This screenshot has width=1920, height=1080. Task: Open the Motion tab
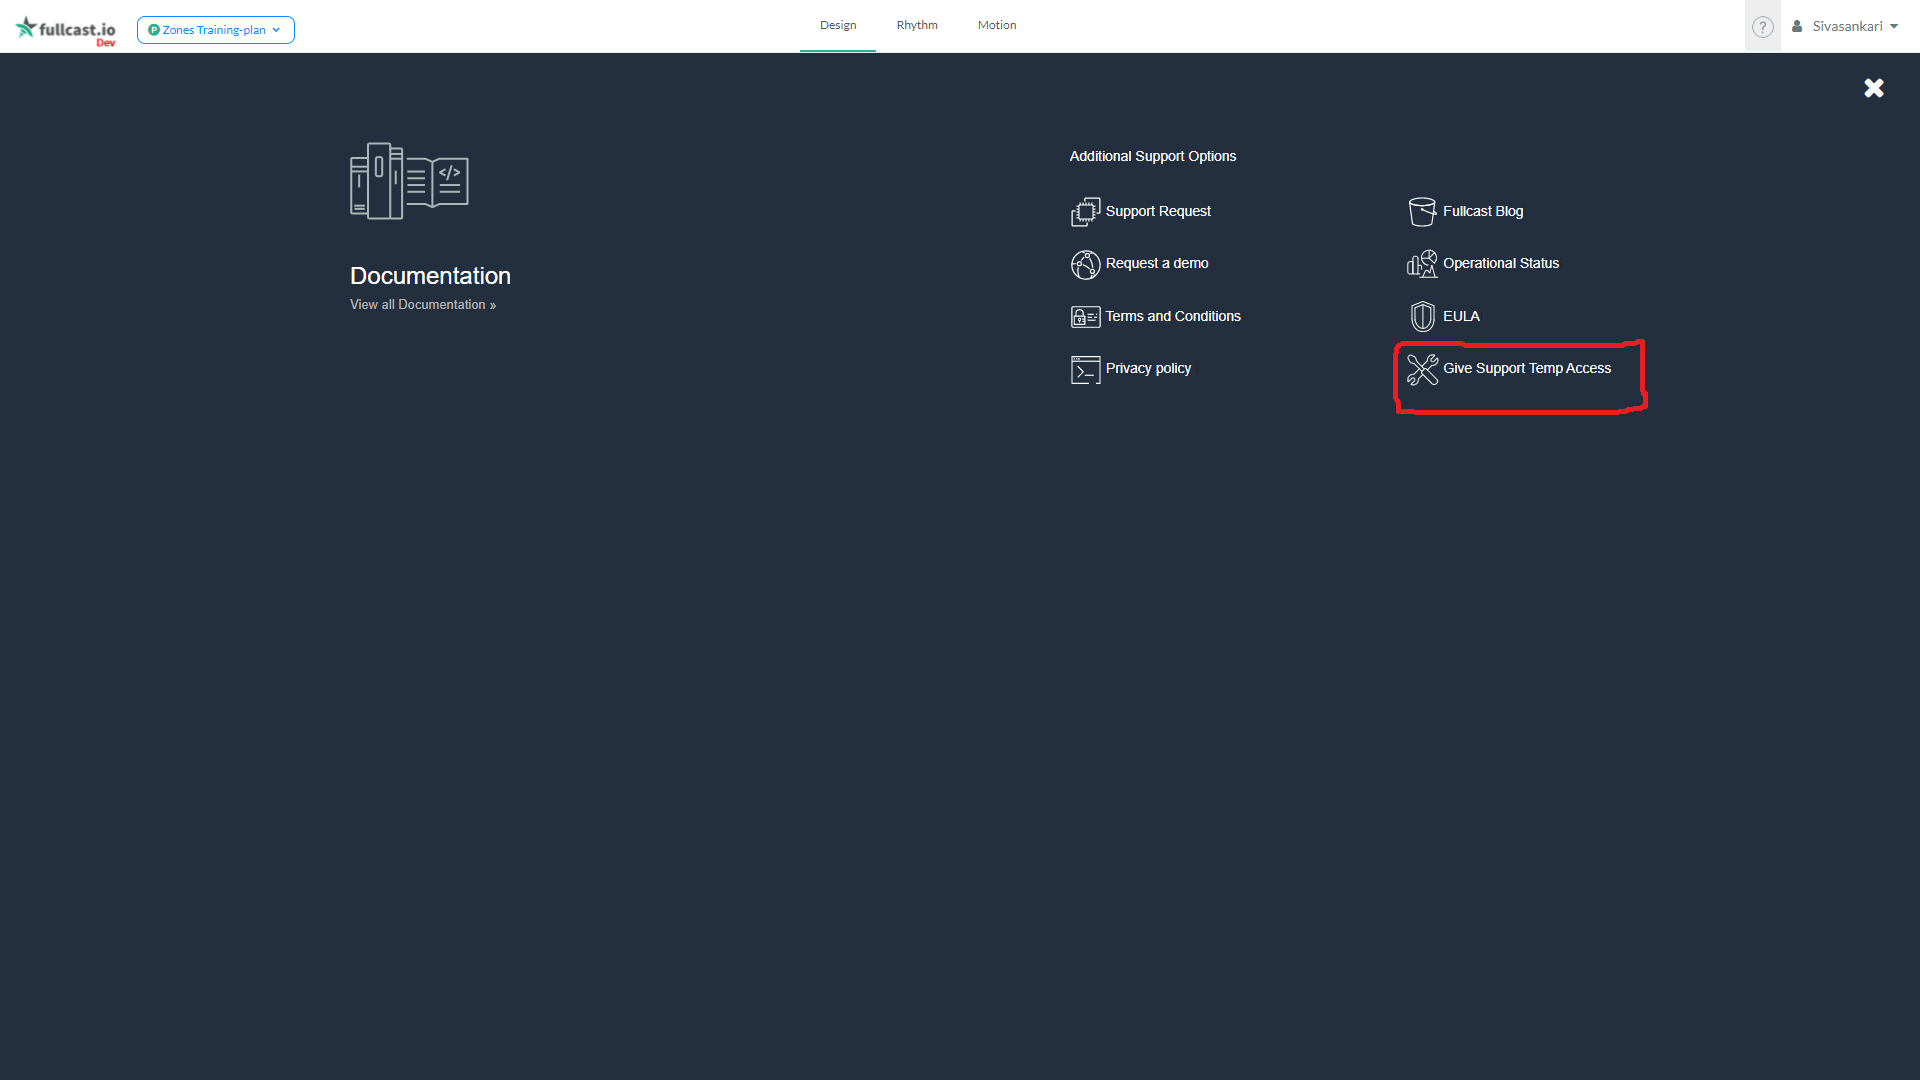pyautogui.click(x=996, y=25)
